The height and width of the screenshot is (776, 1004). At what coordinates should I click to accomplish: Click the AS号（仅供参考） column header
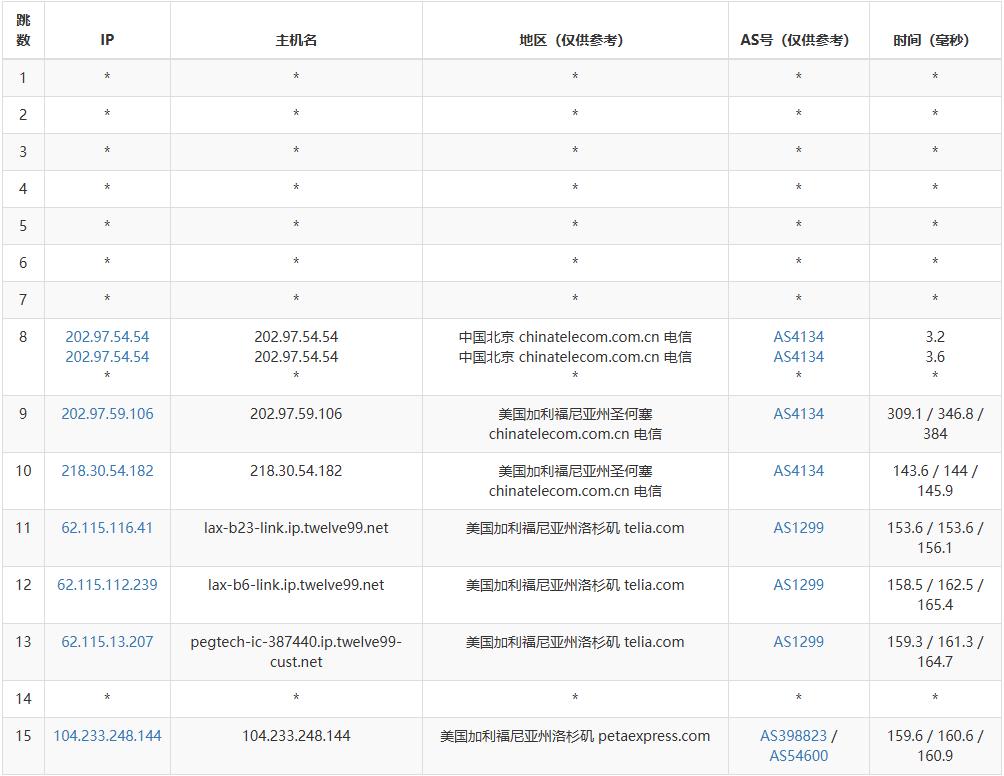tap(798, 40)
